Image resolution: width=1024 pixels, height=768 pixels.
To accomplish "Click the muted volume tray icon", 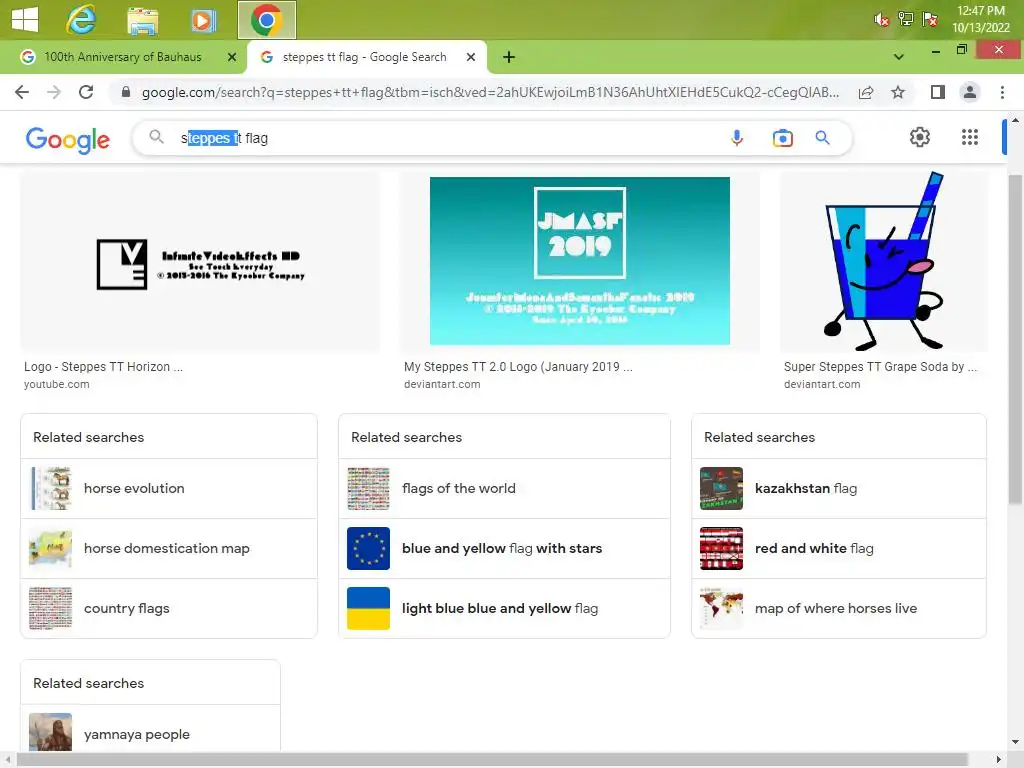I will click(881, 20).
